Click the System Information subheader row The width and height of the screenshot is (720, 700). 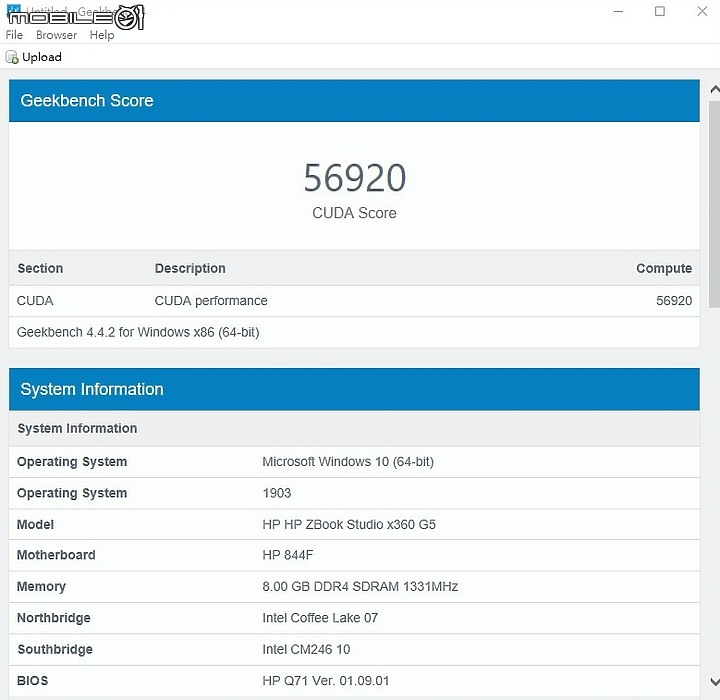(354, 429)
